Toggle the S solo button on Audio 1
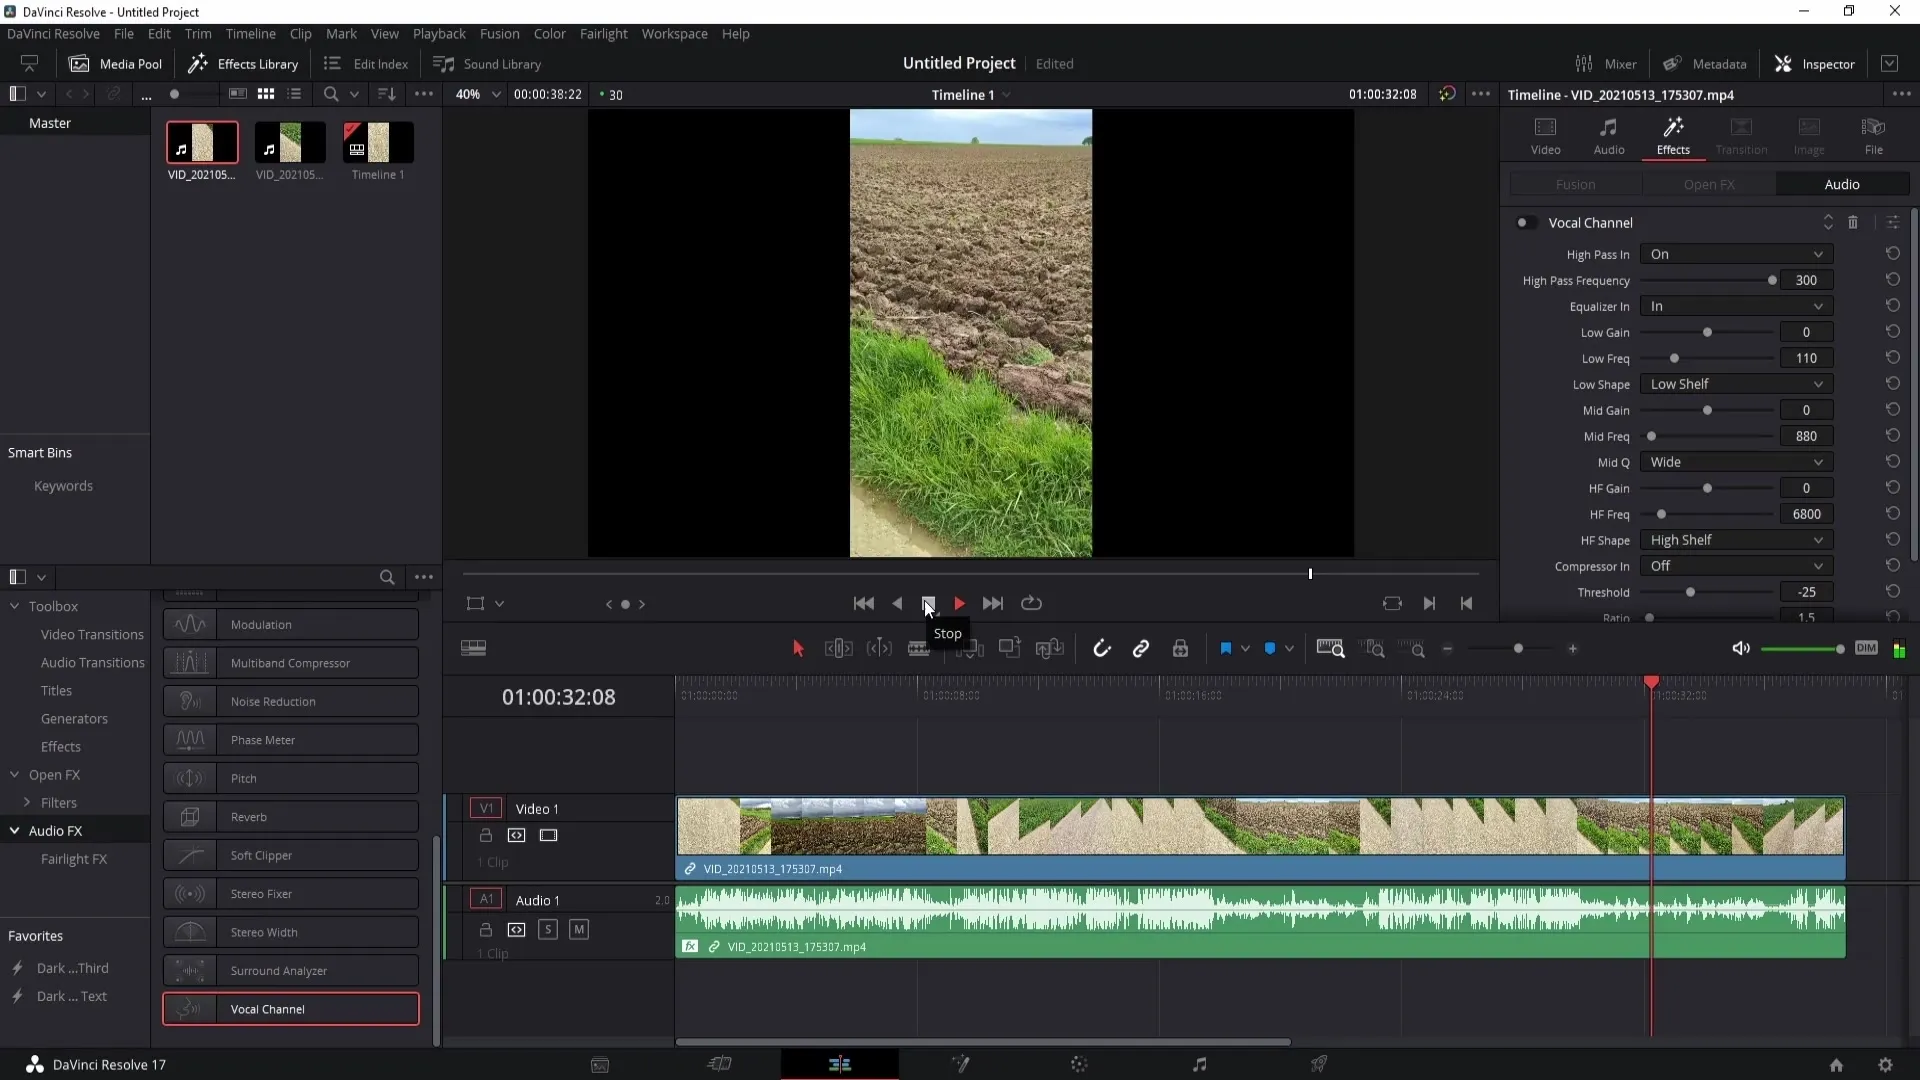1920x1080 pixels. tap(547, 930)
